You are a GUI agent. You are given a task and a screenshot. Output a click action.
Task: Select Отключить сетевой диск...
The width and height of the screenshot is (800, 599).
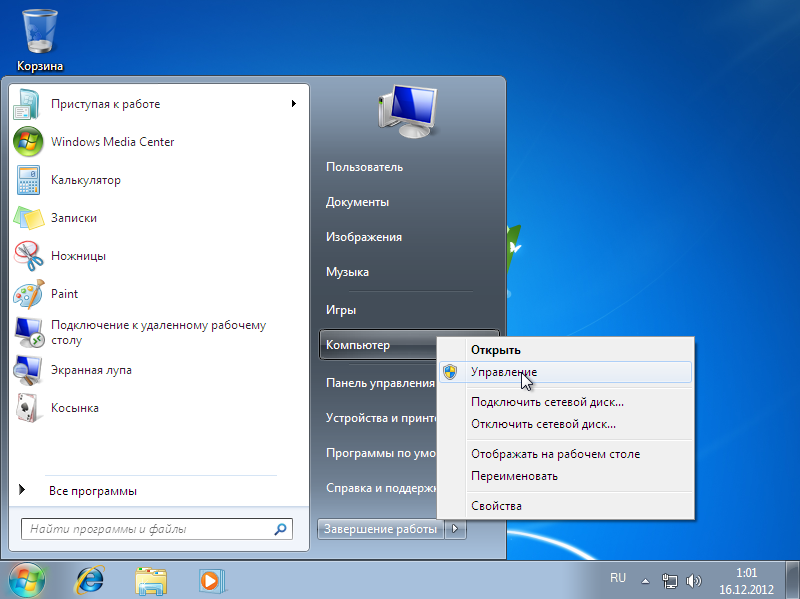[x=565, y=424]
